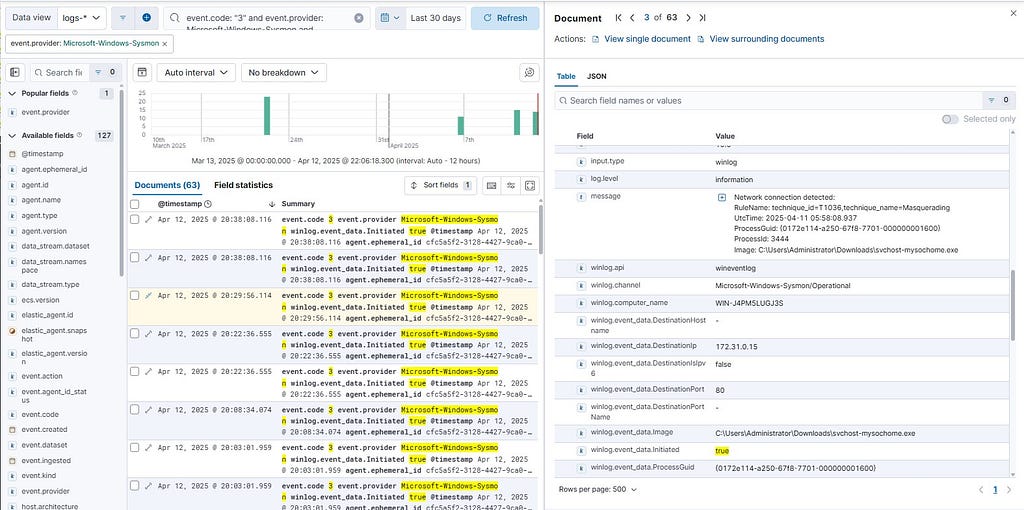Select the Table tab in flyout
The image size is (1024, 510).
[x=566, y=76]
